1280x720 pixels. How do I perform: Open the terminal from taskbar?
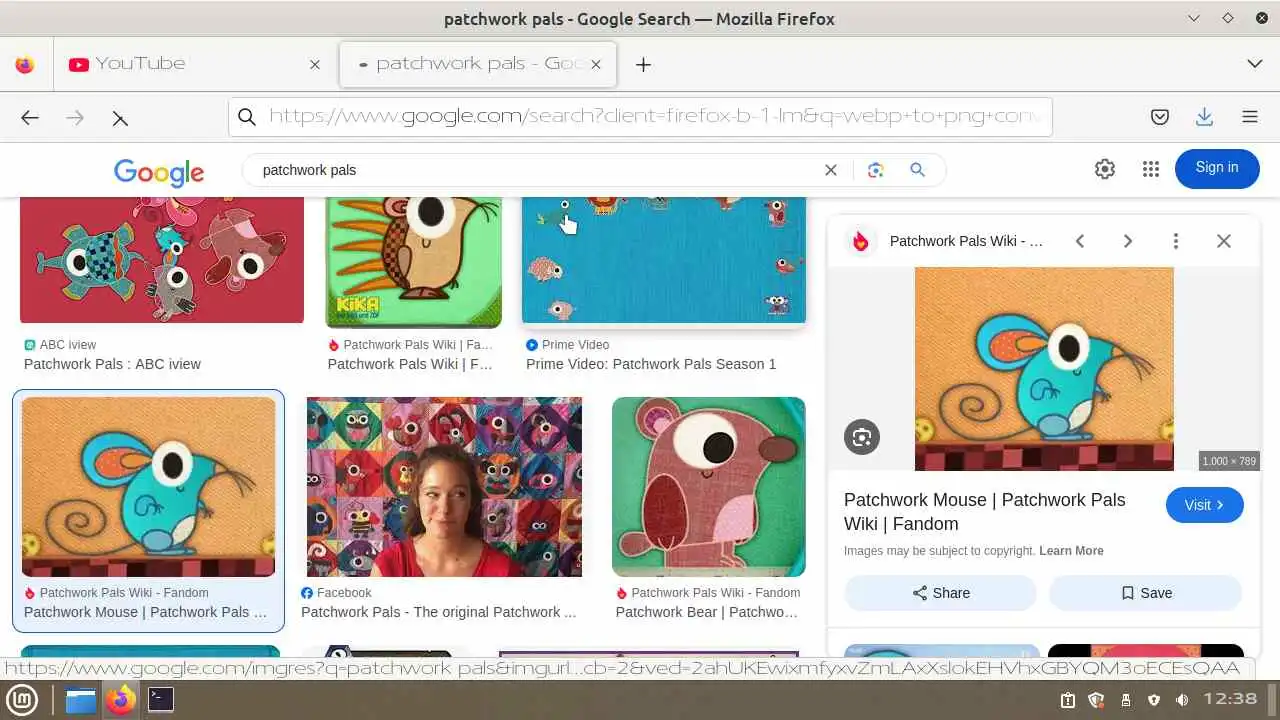[x=161, y=700]
